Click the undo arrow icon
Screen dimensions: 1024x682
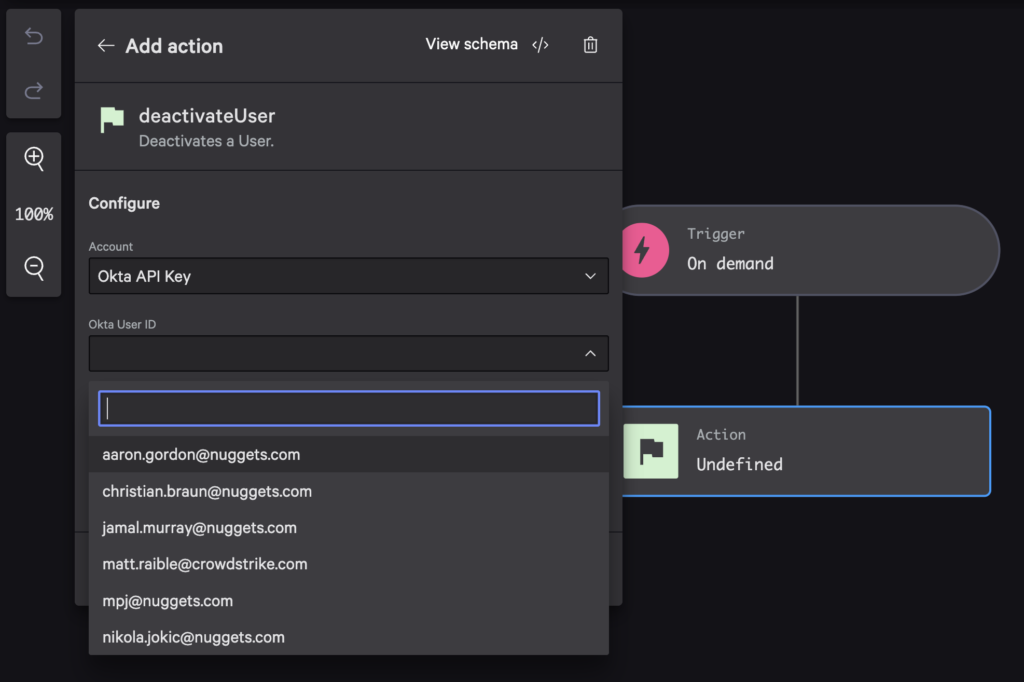pos(34,37)
